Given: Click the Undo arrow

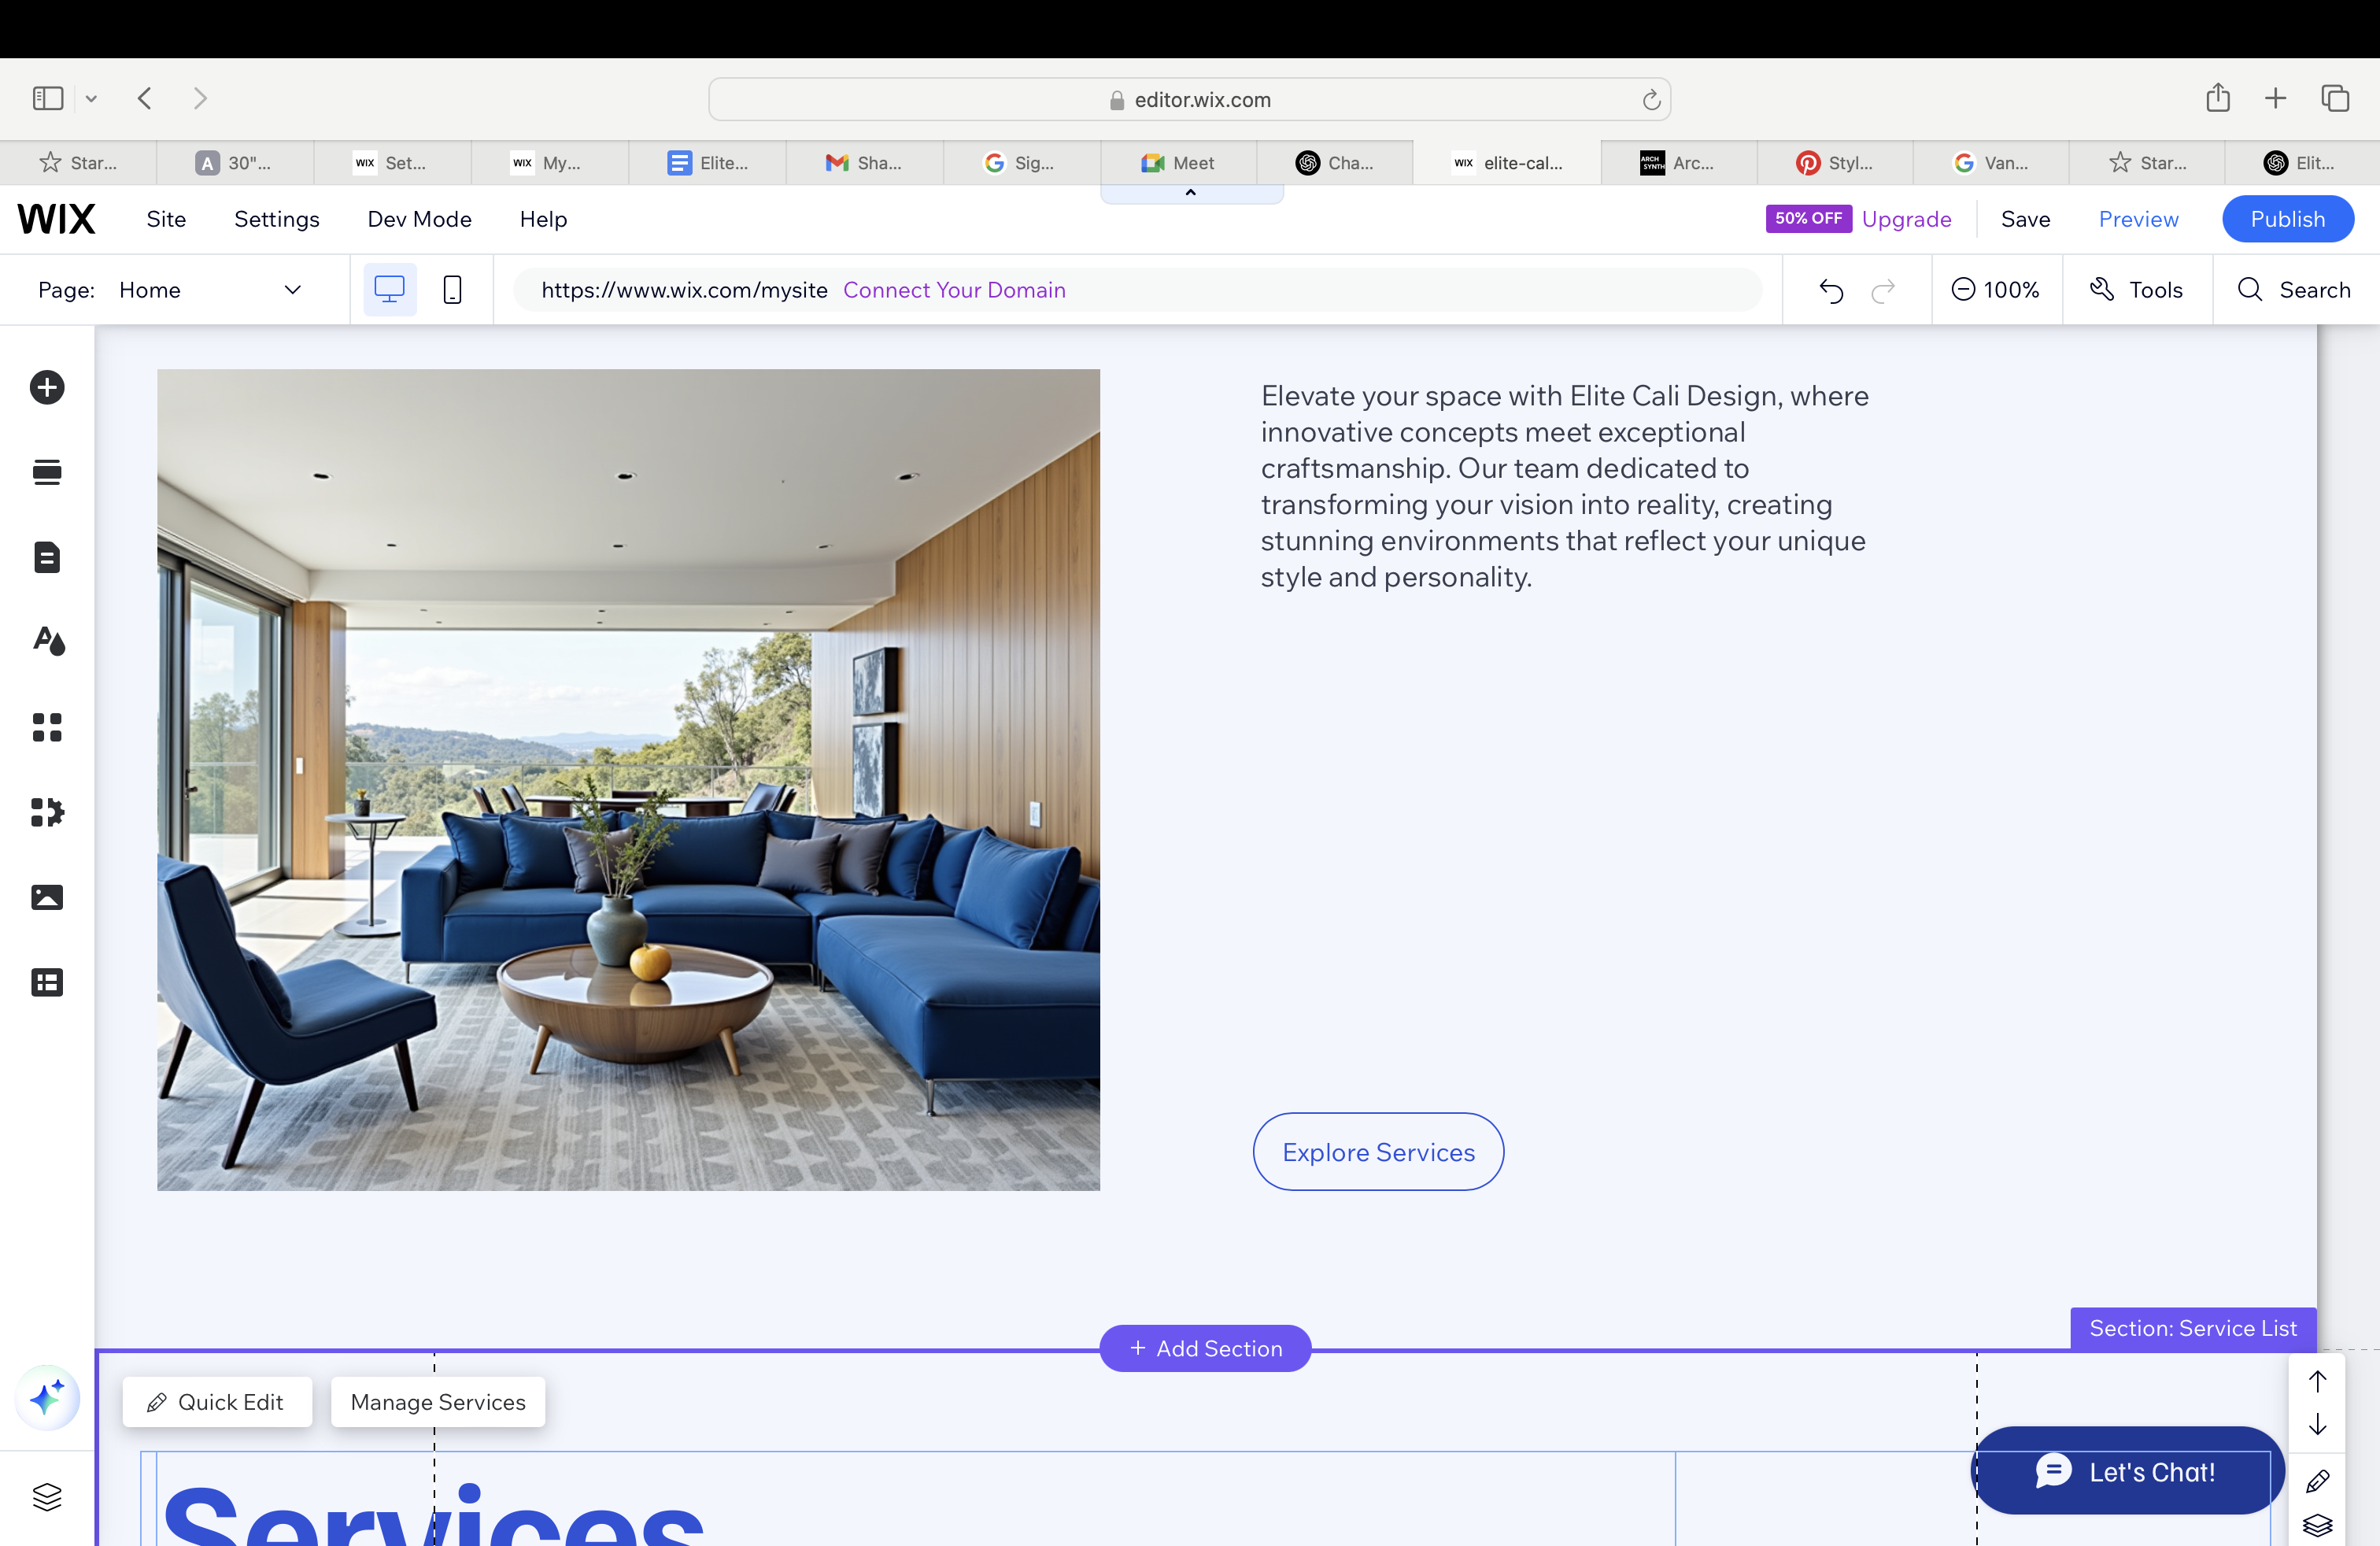Looking at the screenshot, I should [1831, 290].
